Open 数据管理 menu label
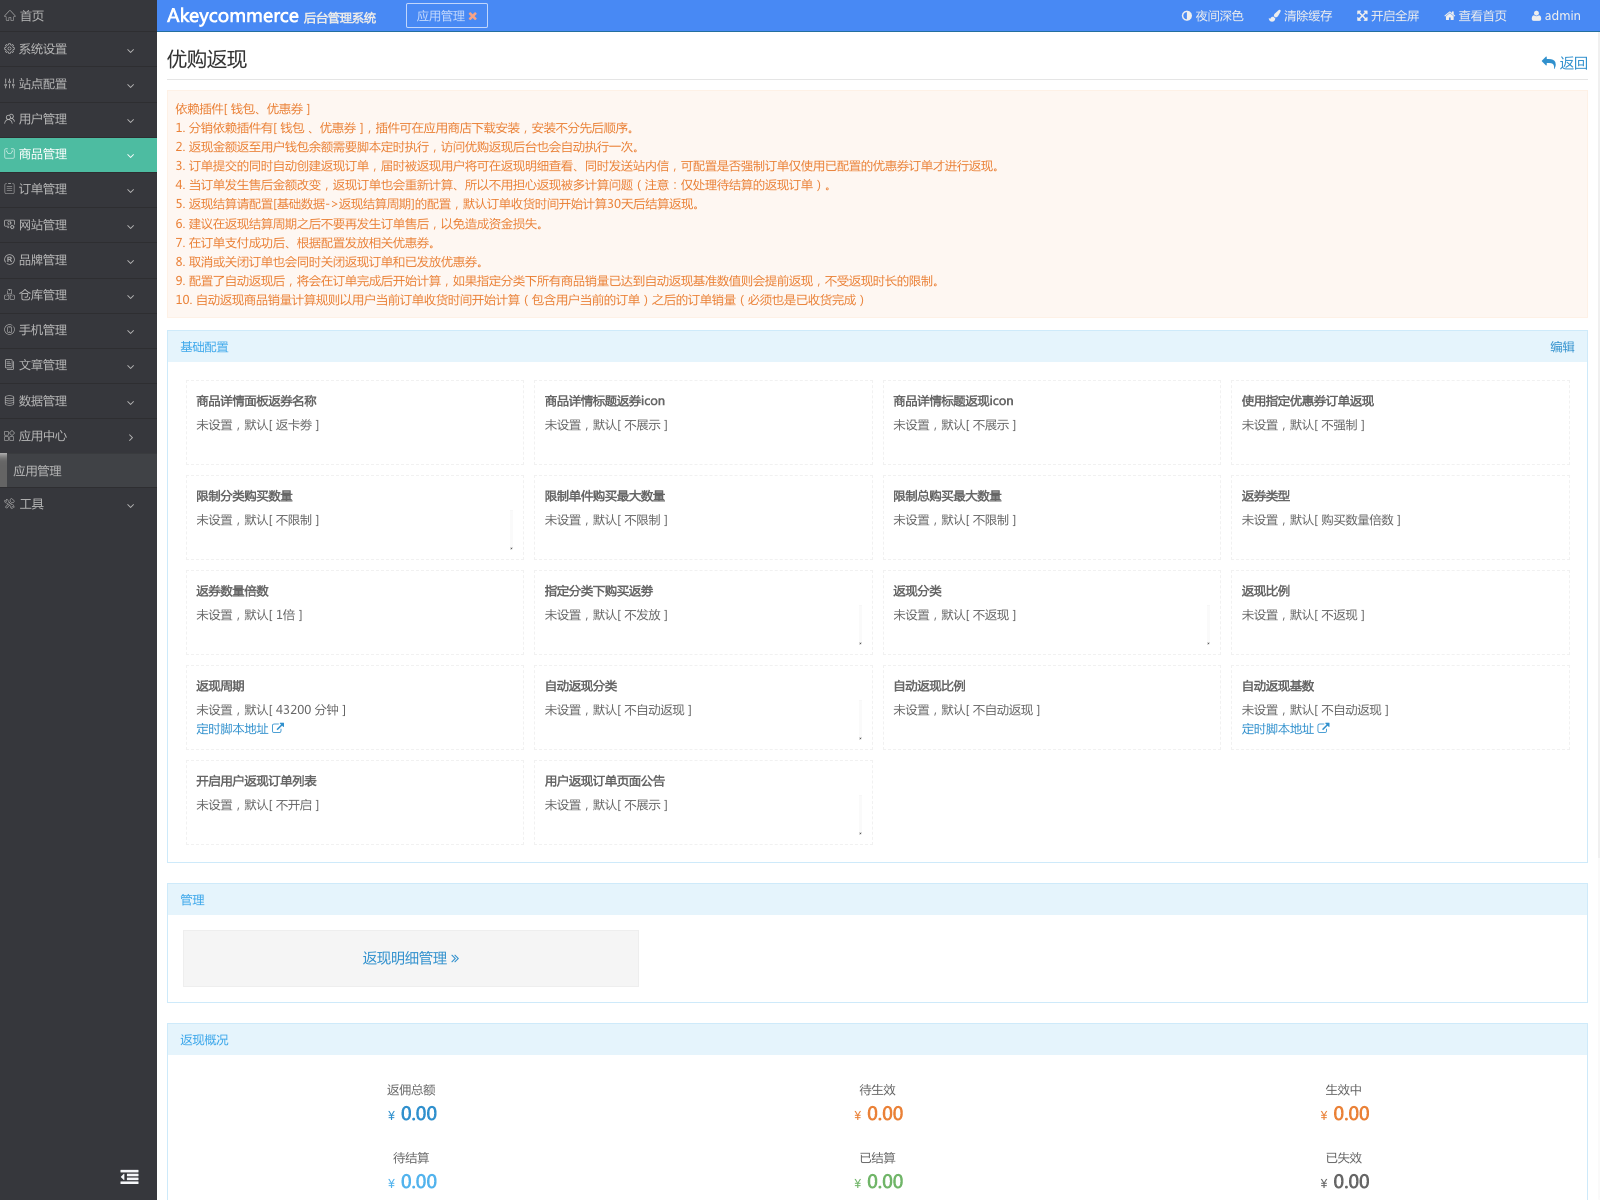The width and height of the screenshot is (1600, 1200). 43,401
